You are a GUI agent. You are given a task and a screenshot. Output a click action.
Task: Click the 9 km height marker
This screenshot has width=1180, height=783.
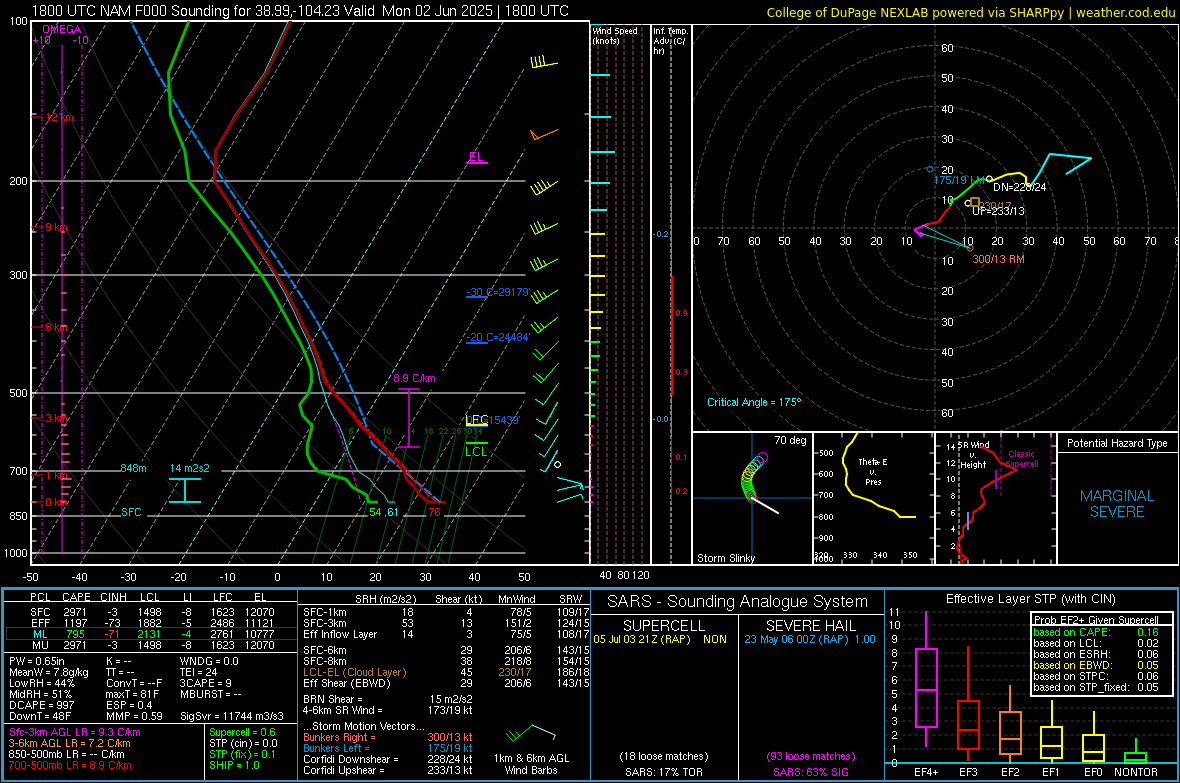[56, 227]
